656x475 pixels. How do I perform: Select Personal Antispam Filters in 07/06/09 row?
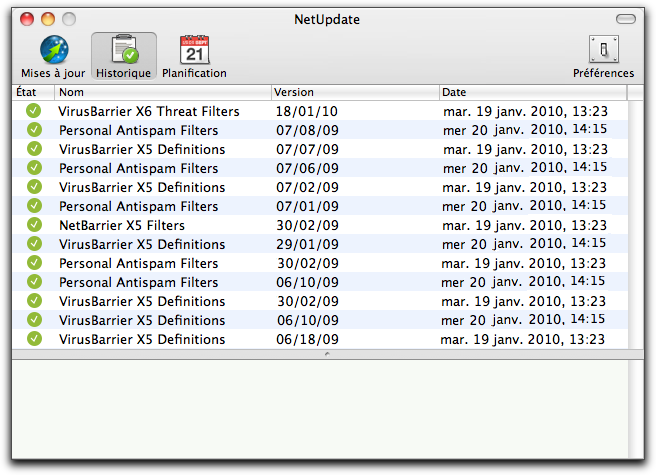tap(138, 169)
